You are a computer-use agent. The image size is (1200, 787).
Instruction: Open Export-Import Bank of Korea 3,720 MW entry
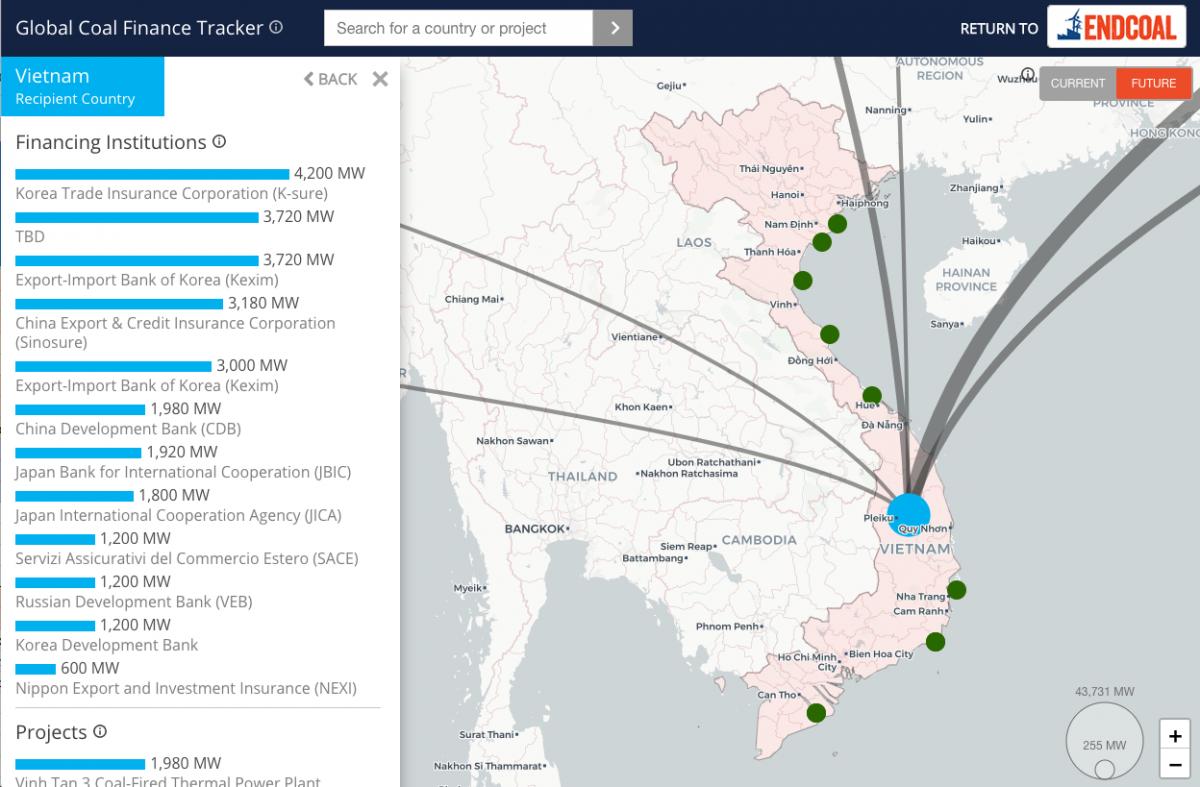tap(147, 280)
